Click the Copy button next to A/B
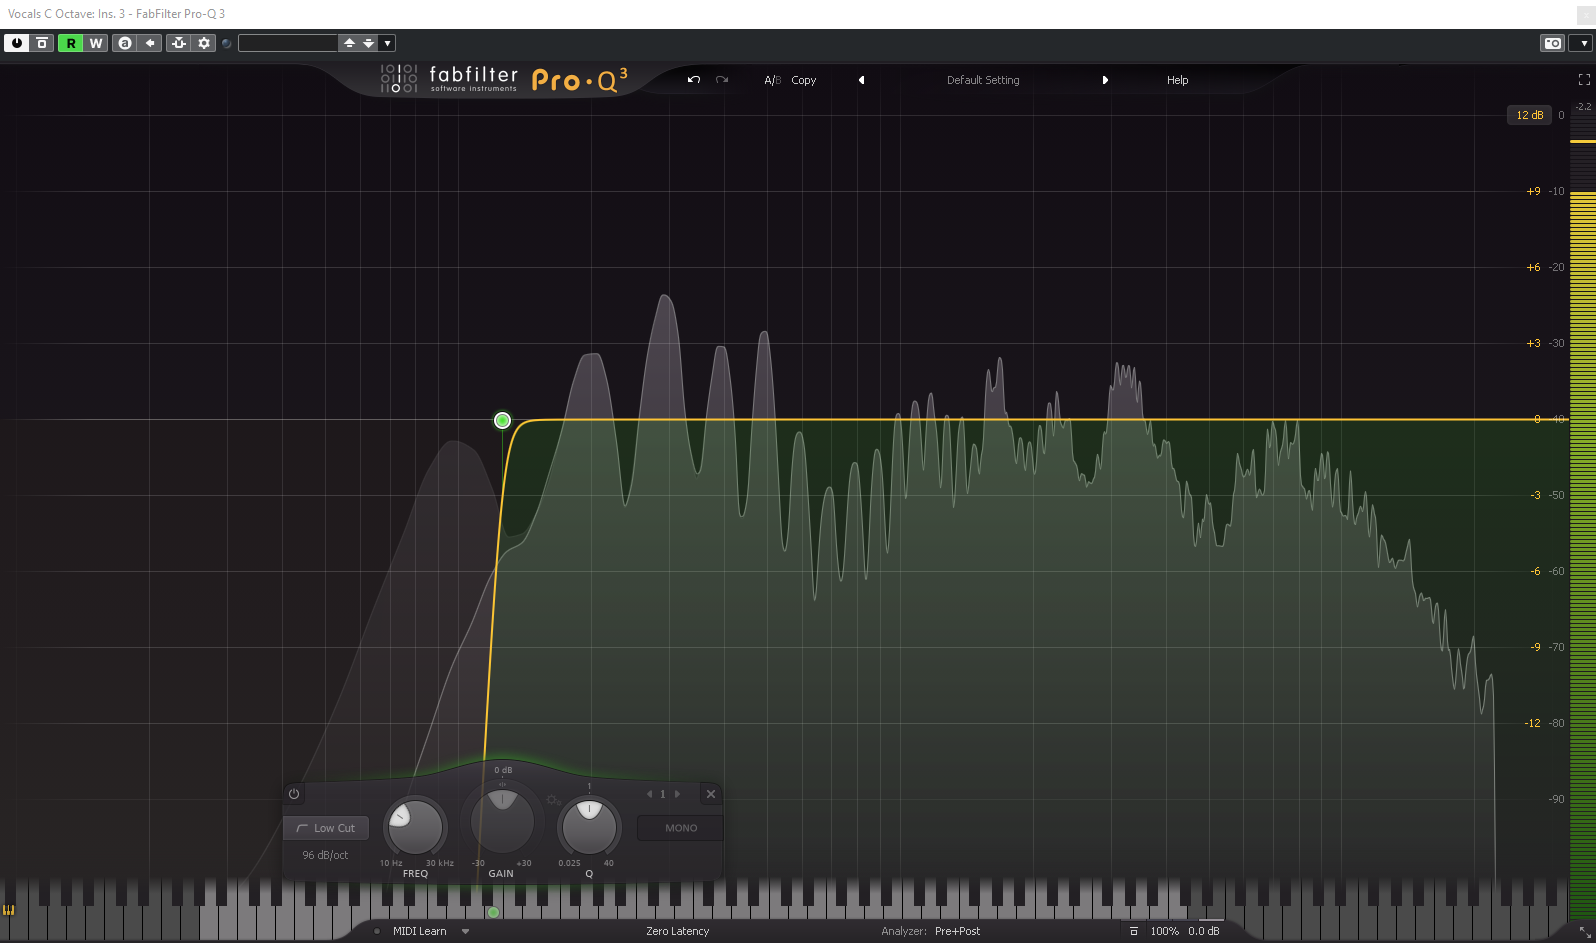Screen dimensions: 1596x943 pyautogui.click(x=803, y=80)
